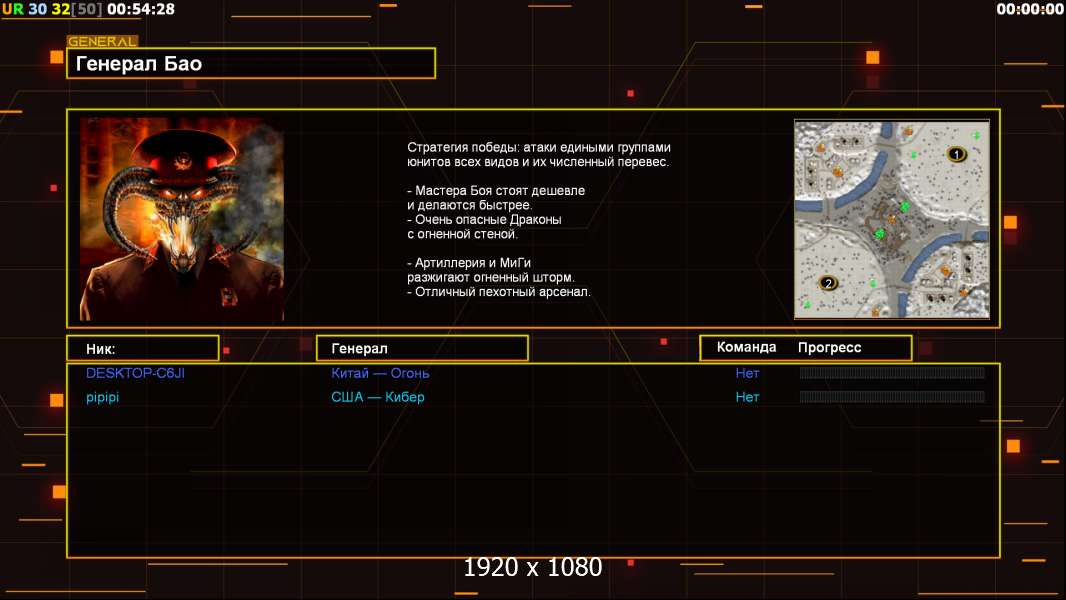1066x600 pixels.
Task: Click the 'GENERAL' label tag
Action: coord(102,41)
